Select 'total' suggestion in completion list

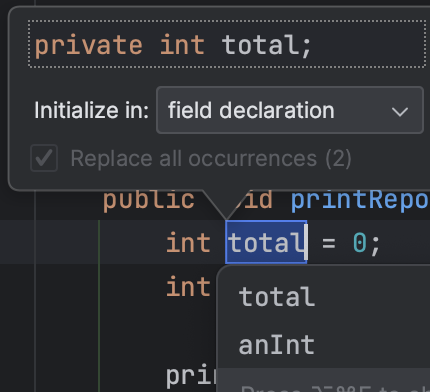click(x=277, y=296)
